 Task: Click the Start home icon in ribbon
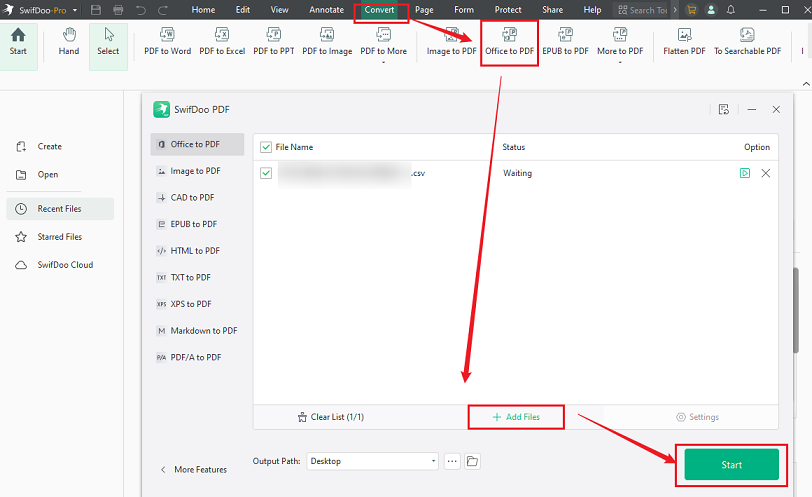[18, 42]
